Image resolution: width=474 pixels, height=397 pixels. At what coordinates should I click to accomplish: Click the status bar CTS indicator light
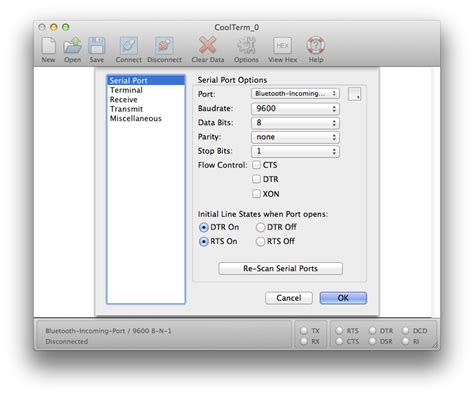tap(339, 341)
